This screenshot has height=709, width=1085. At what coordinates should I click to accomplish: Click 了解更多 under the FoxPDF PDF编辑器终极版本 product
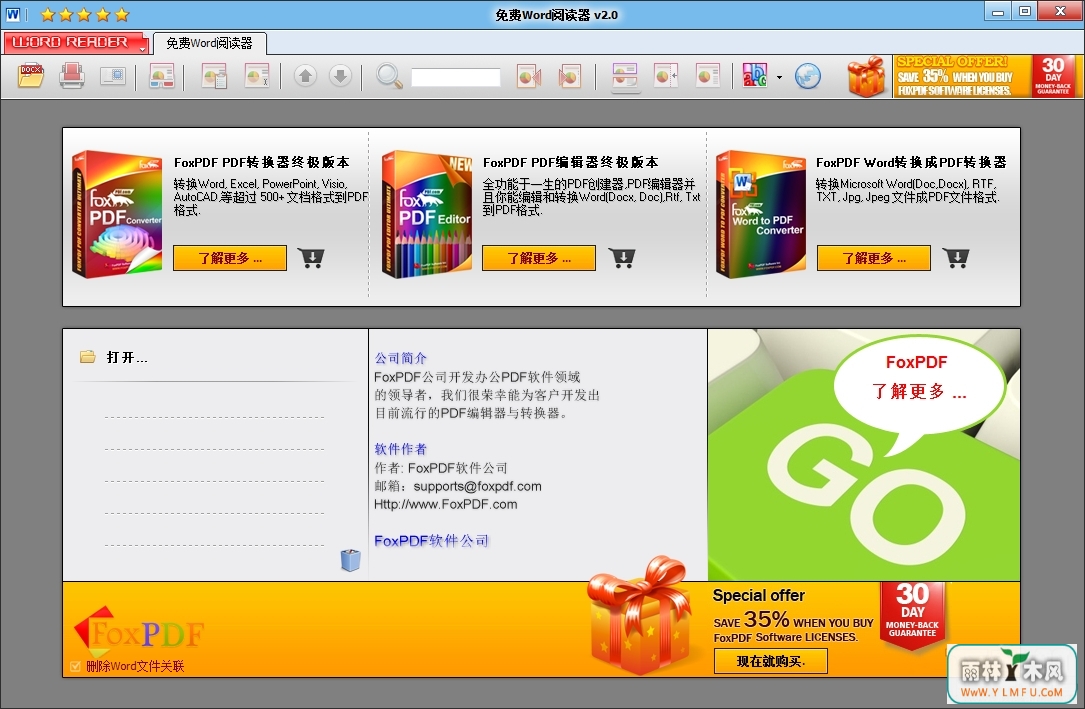(x=539, y=258)
